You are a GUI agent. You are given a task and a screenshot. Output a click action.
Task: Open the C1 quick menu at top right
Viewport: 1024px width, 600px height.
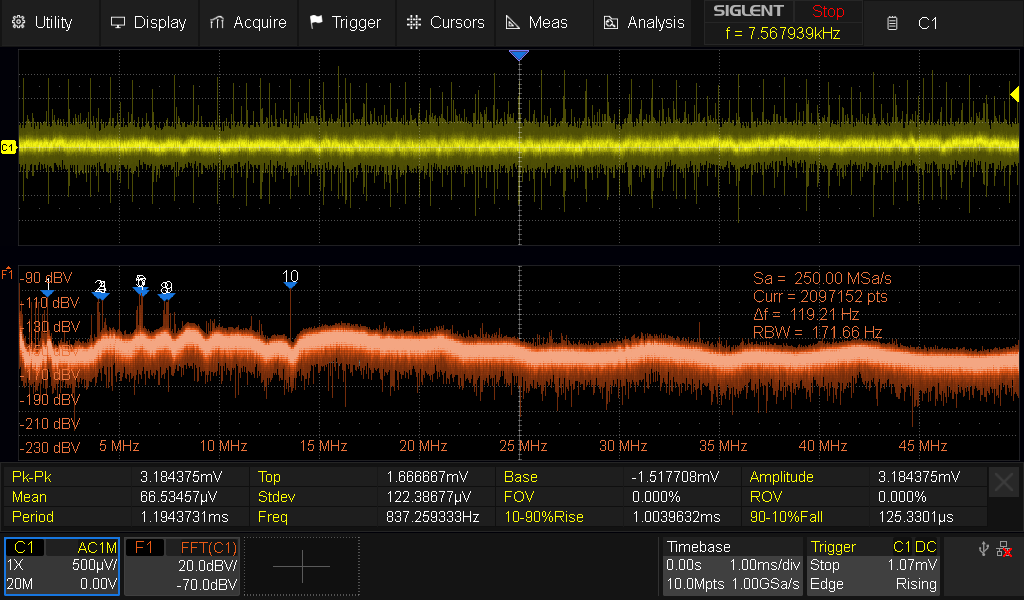[x=913, y=23]
